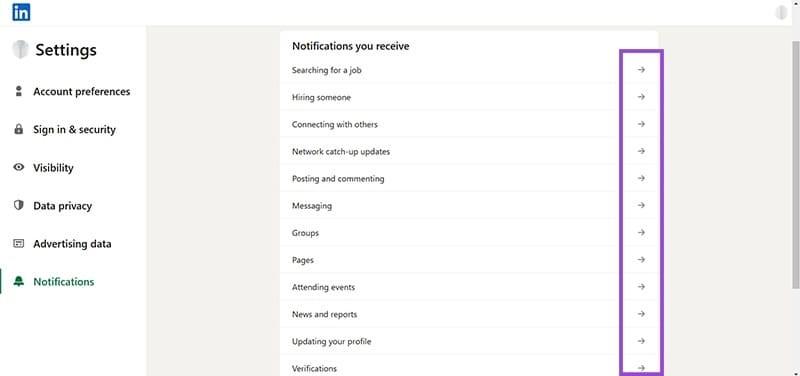800x376 pixels.
Task: Open the Messaging row arrow
Action: point(641,206)
